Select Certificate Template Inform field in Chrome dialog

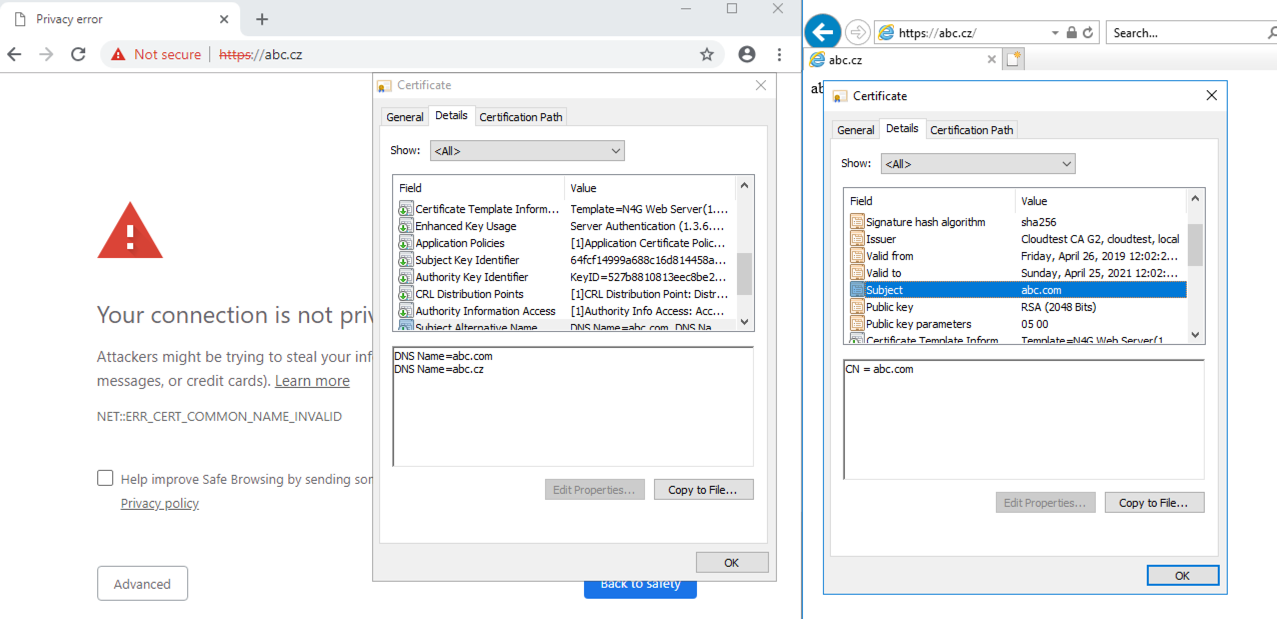pyautogui.click(x=565, y=209)
